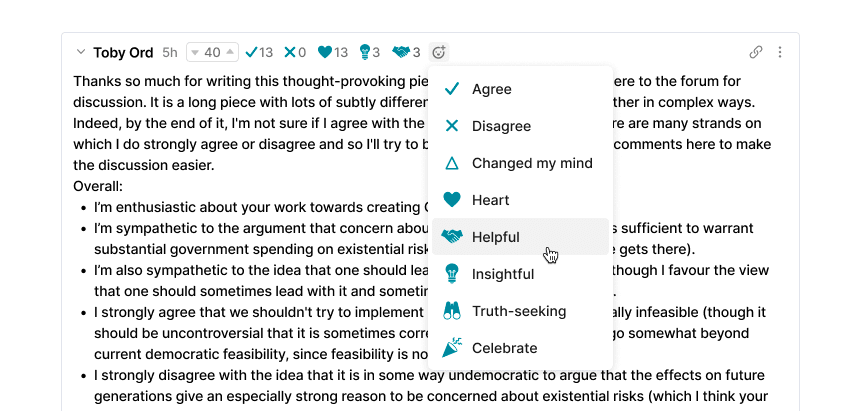Click the helpful handshake reaction count
The width and height of the screenshot is (861, 411).
tap(406, 53)
